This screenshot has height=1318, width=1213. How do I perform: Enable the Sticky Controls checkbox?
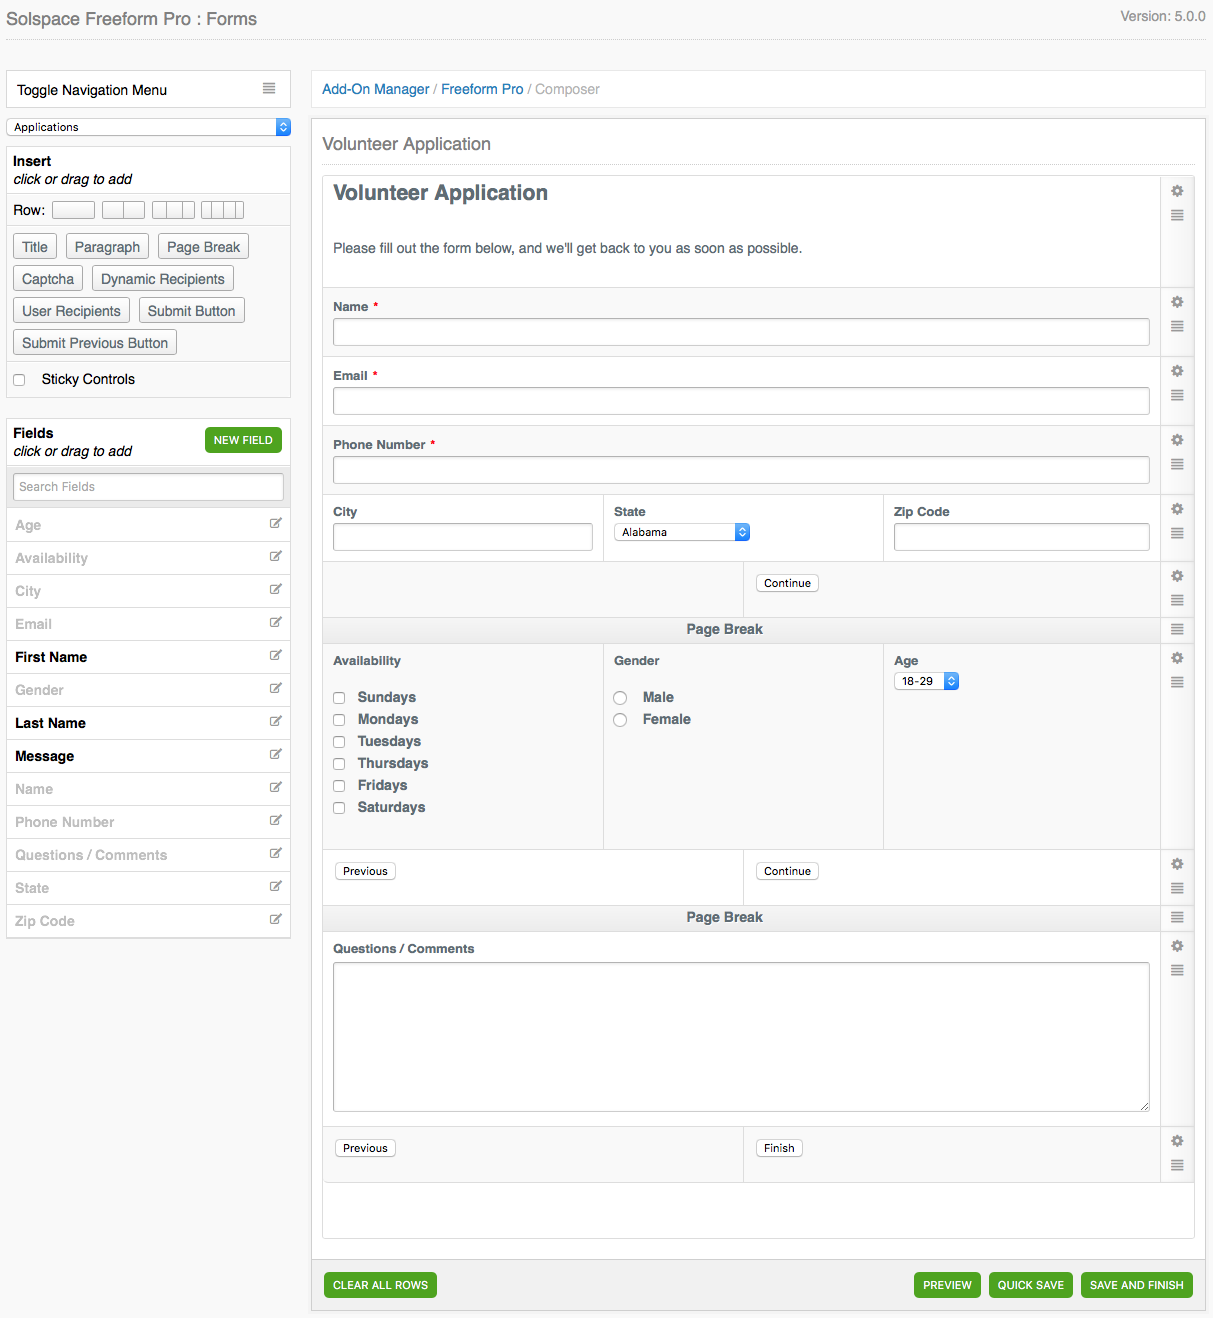point(19,379)
